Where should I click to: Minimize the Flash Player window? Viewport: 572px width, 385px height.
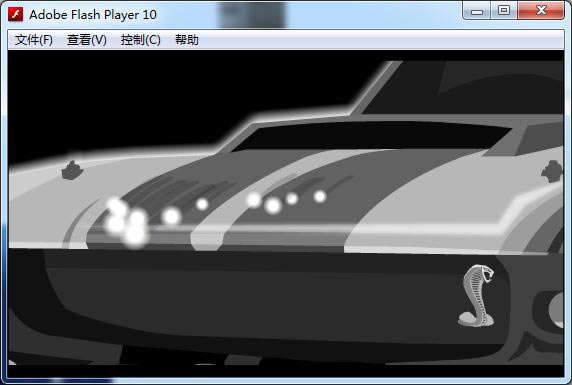[x=477, y=11]
